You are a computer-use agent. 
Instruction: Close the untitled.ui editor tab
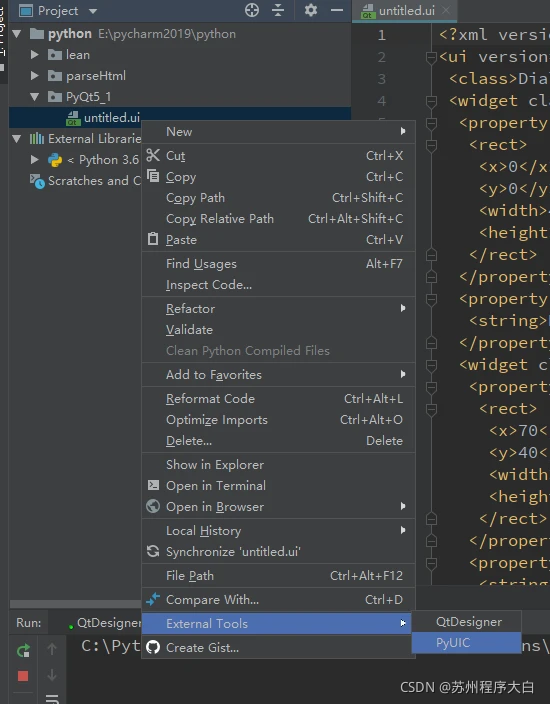pyautogui.click(x=446, y=10)
